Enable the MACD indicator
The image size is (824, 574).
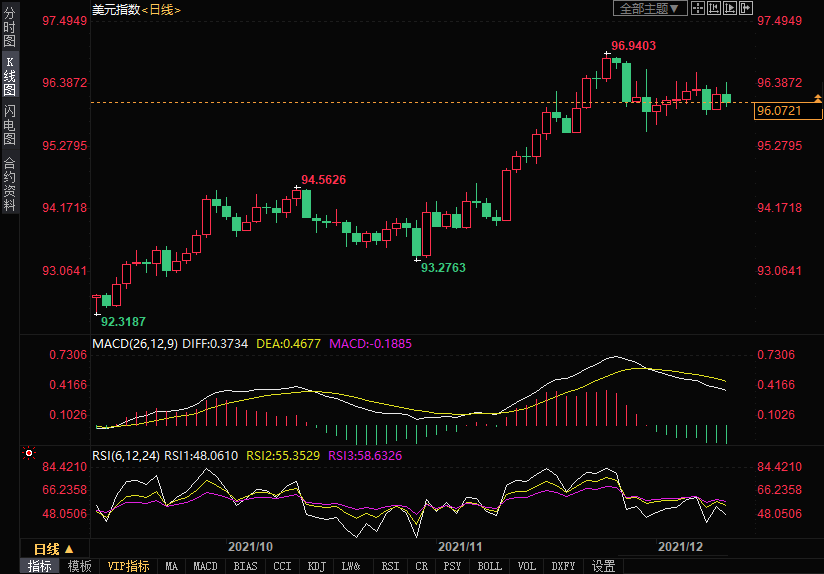205,566
